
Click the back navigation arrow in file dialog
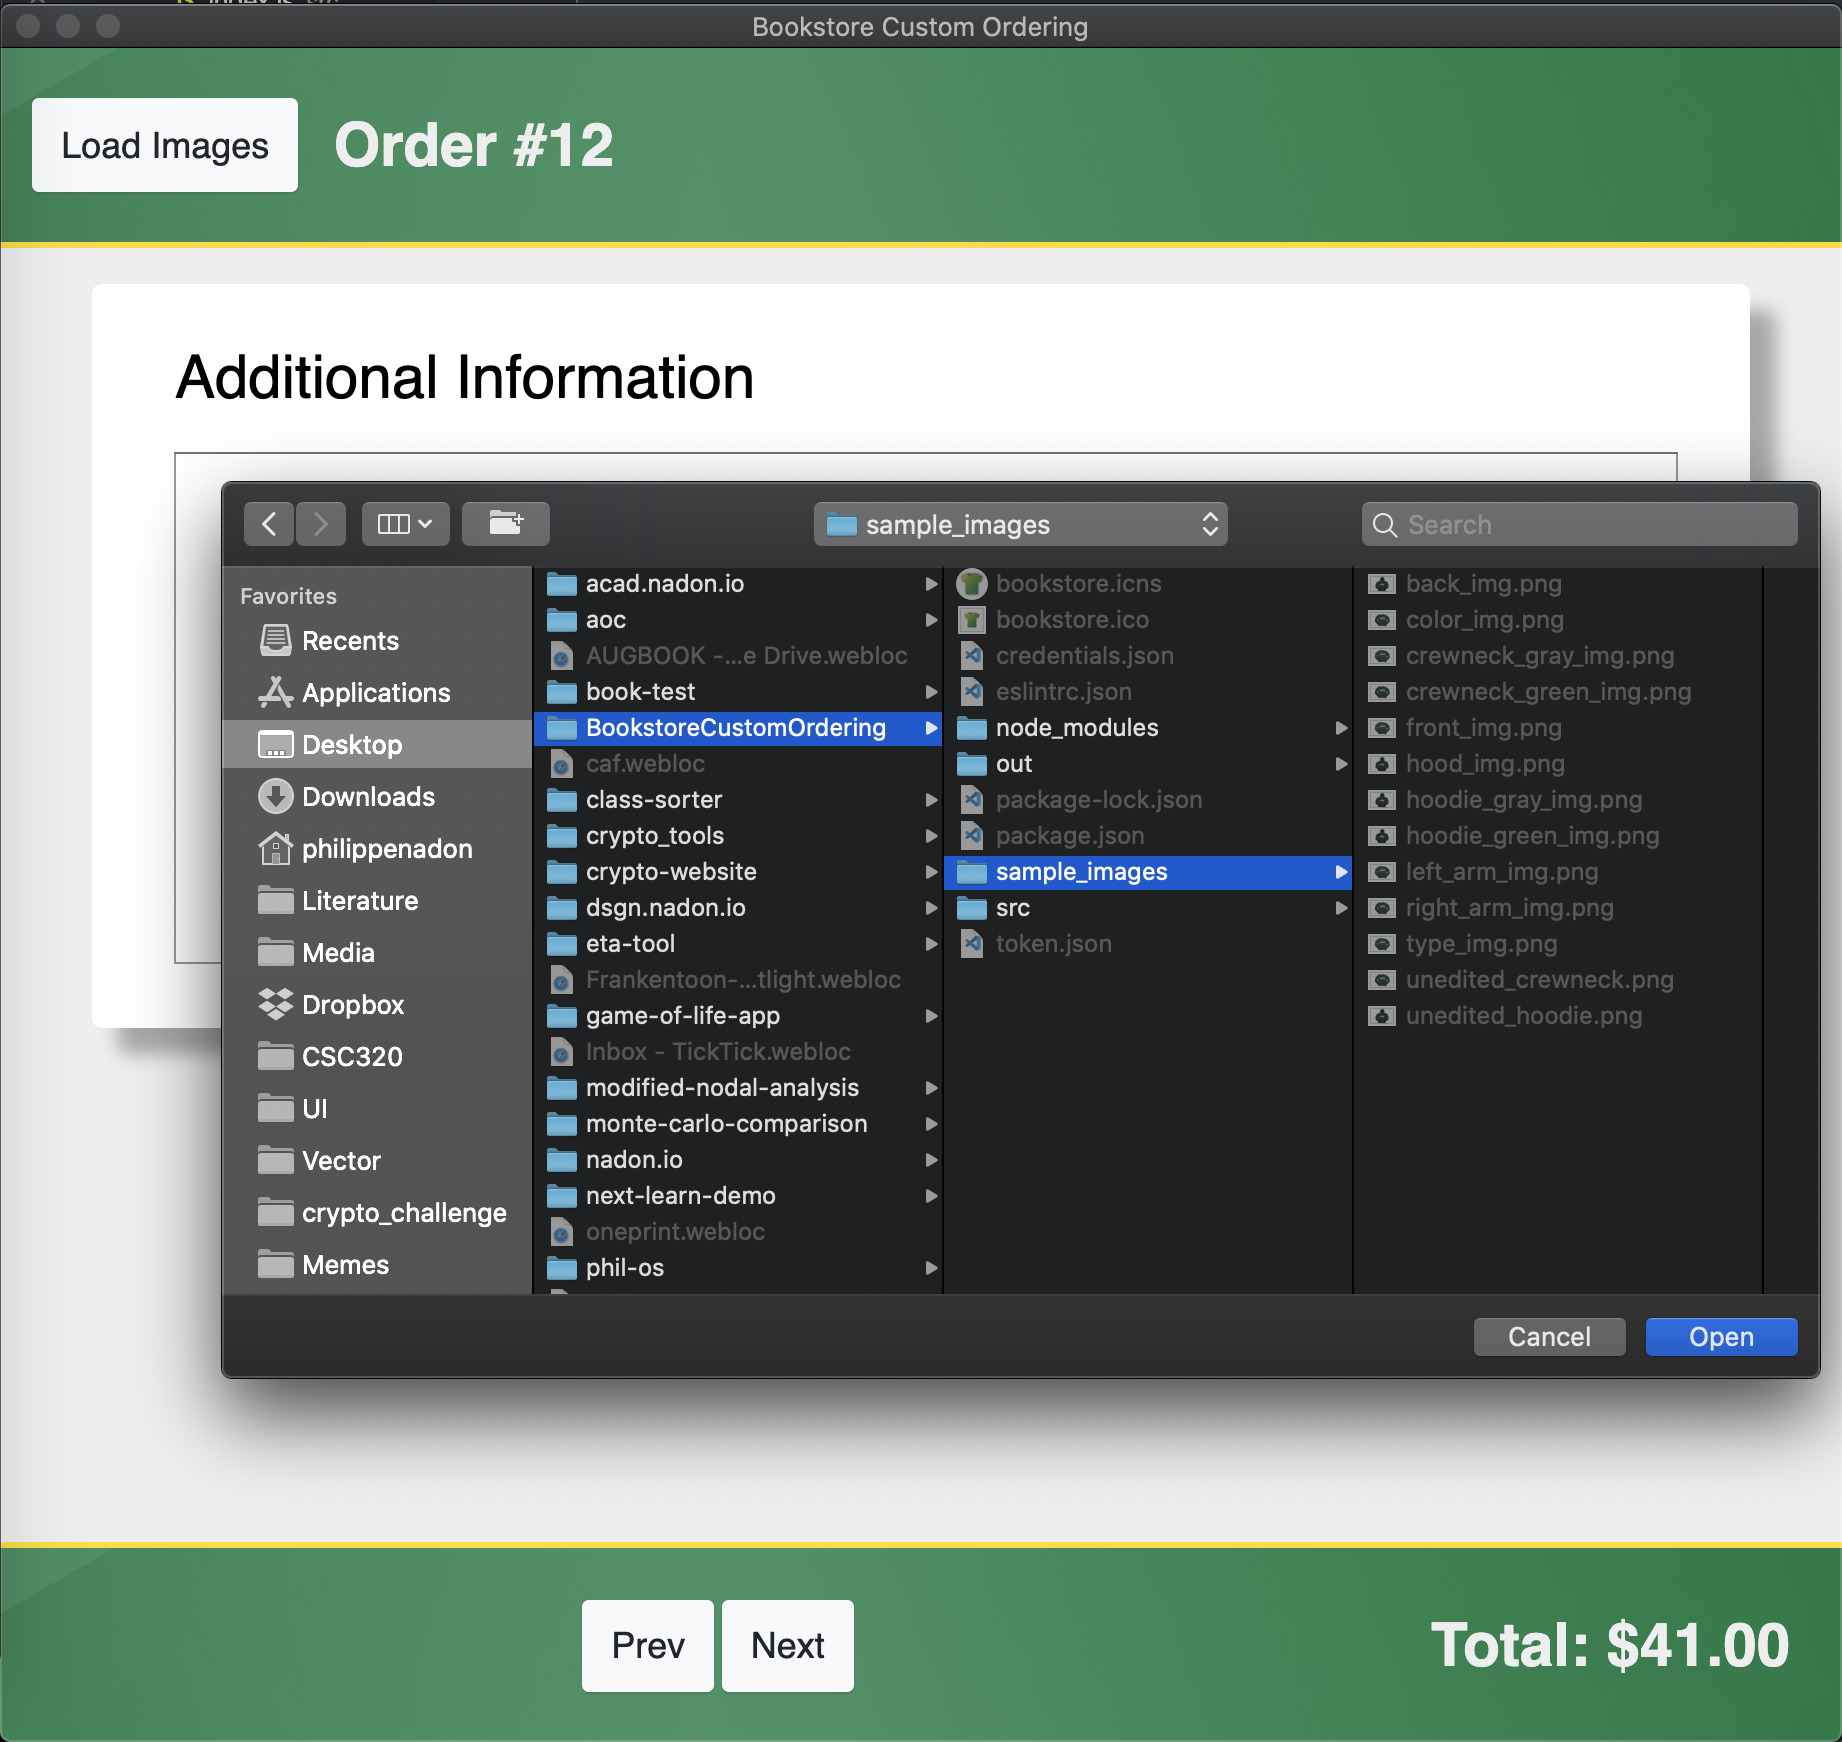(x=269, y=524)
